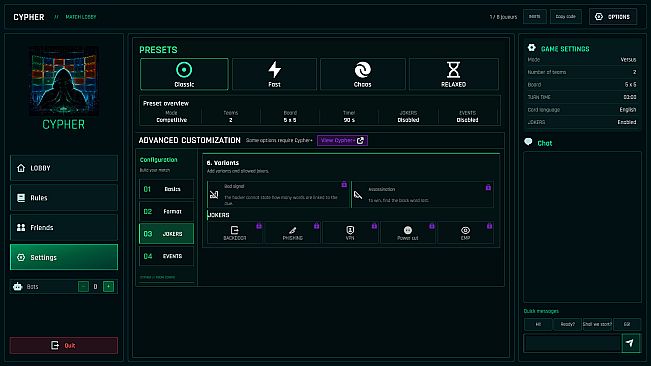Click the purple lock on VPN joker
651x366 pixels.
(374, 226)
